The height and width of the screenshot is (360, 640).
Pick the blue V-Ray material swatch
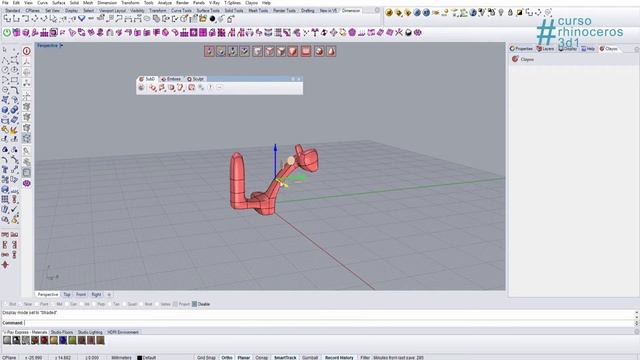[63, 340]
